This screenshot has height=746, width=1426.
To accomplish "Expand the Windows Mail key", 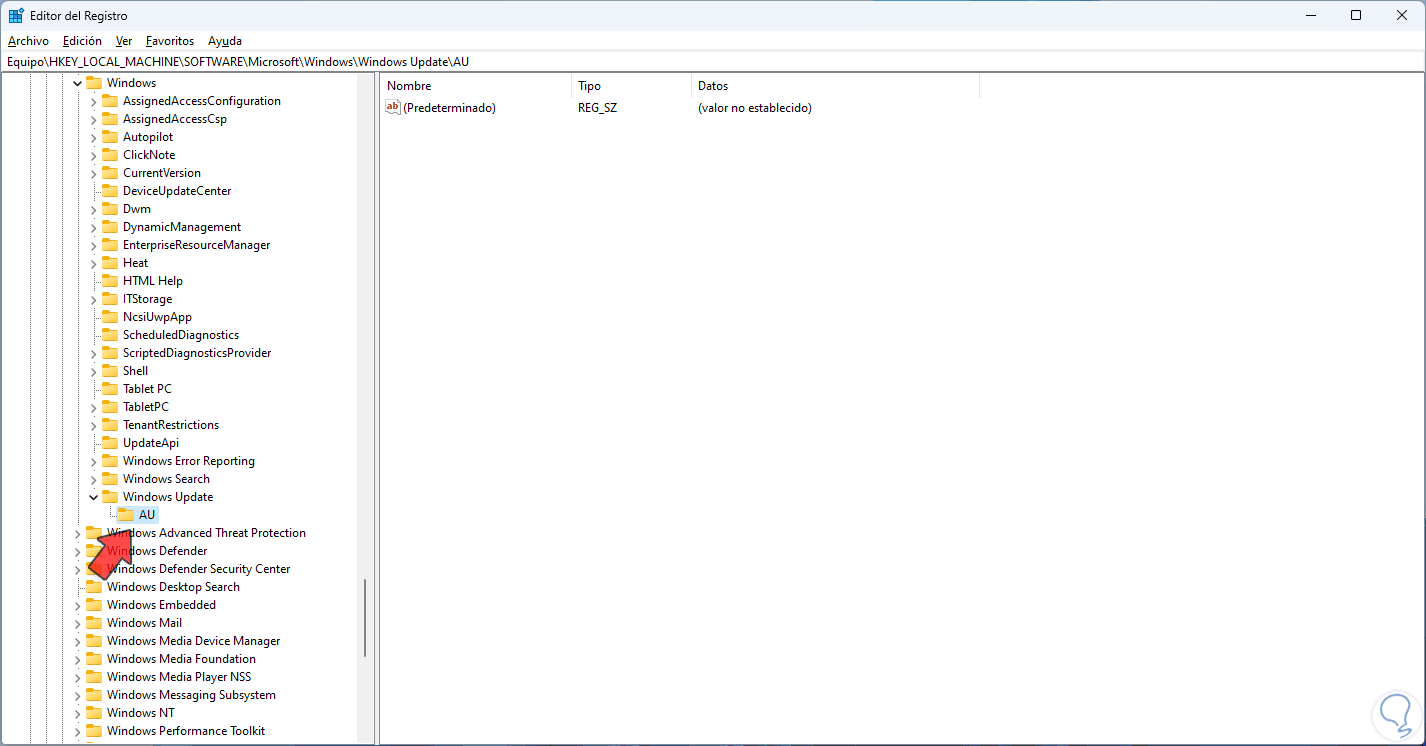I will pos(78,623).
